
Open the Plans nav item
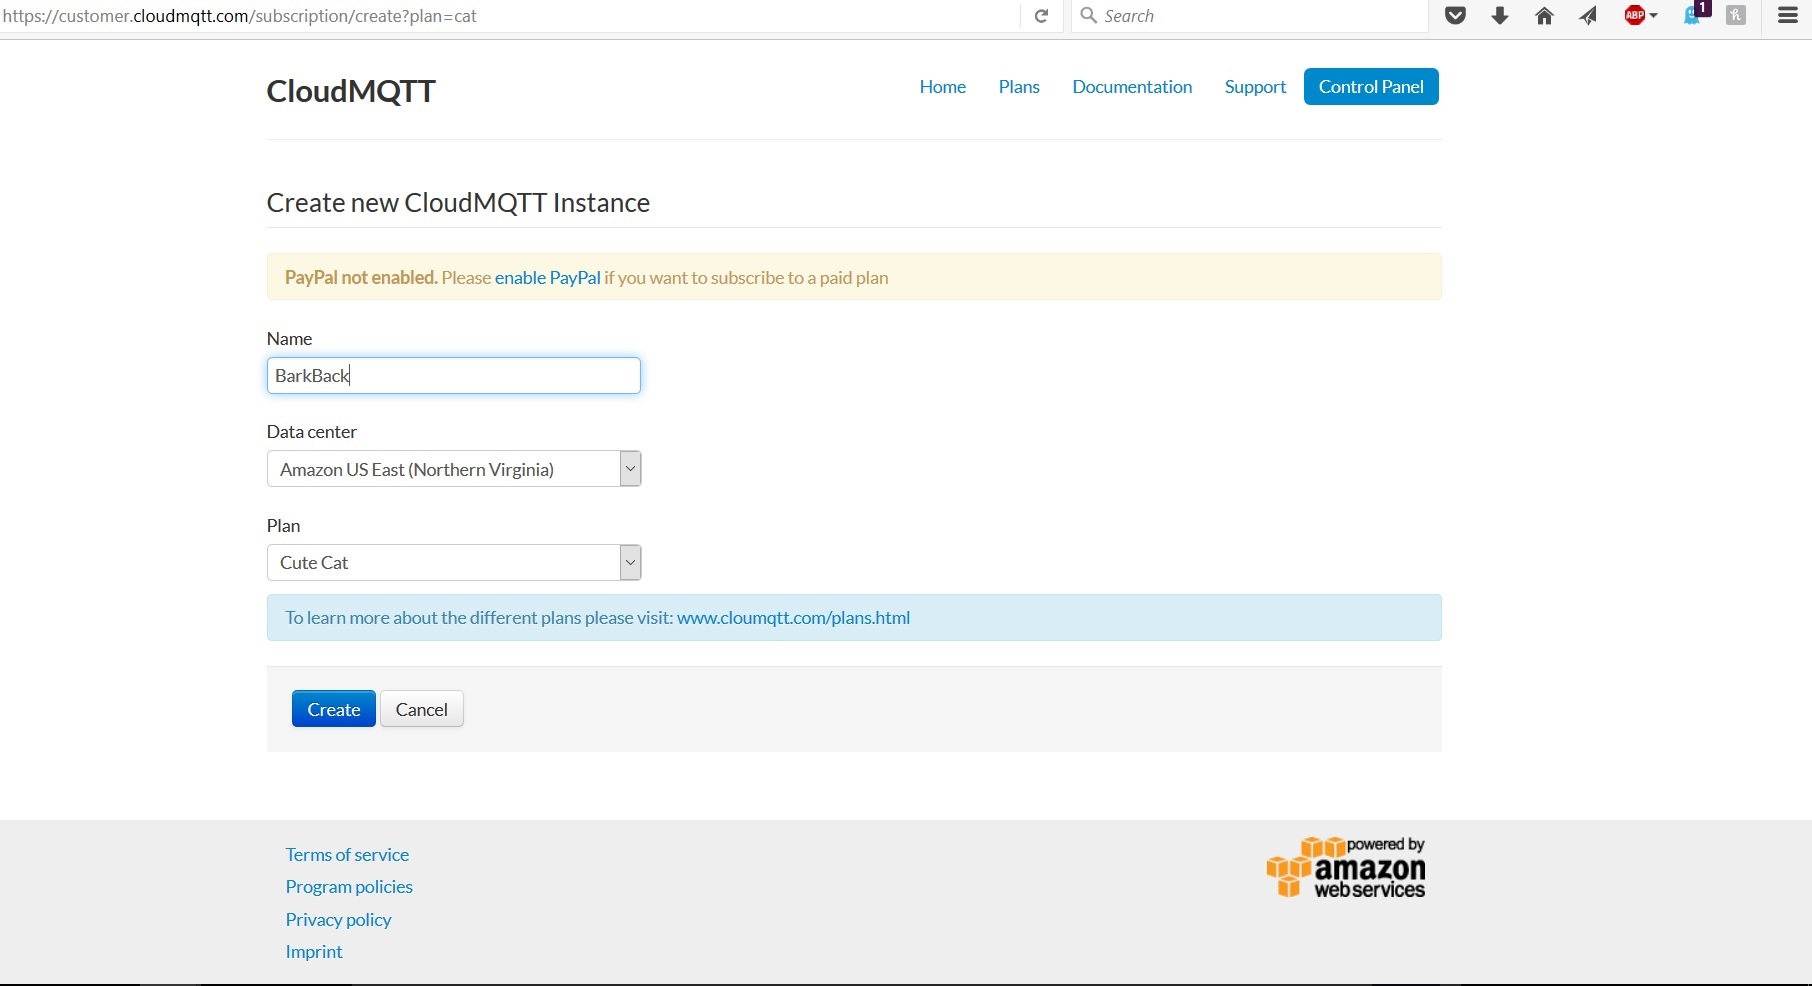click(1019, 87)
